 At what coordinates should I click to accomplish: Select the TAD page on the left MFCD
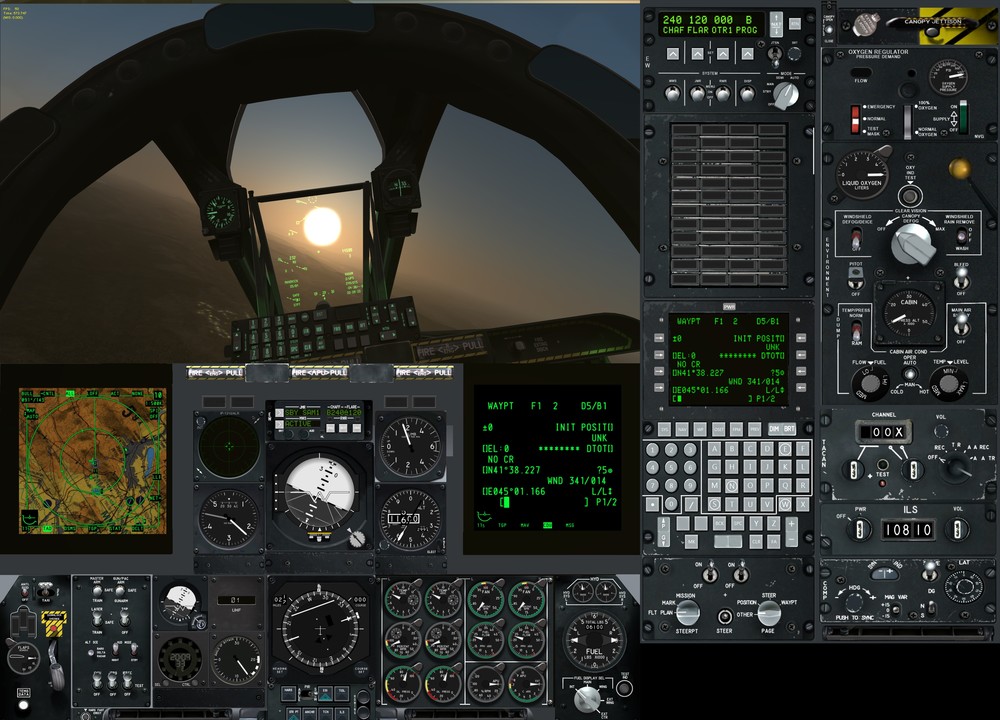tap(48, 529)
